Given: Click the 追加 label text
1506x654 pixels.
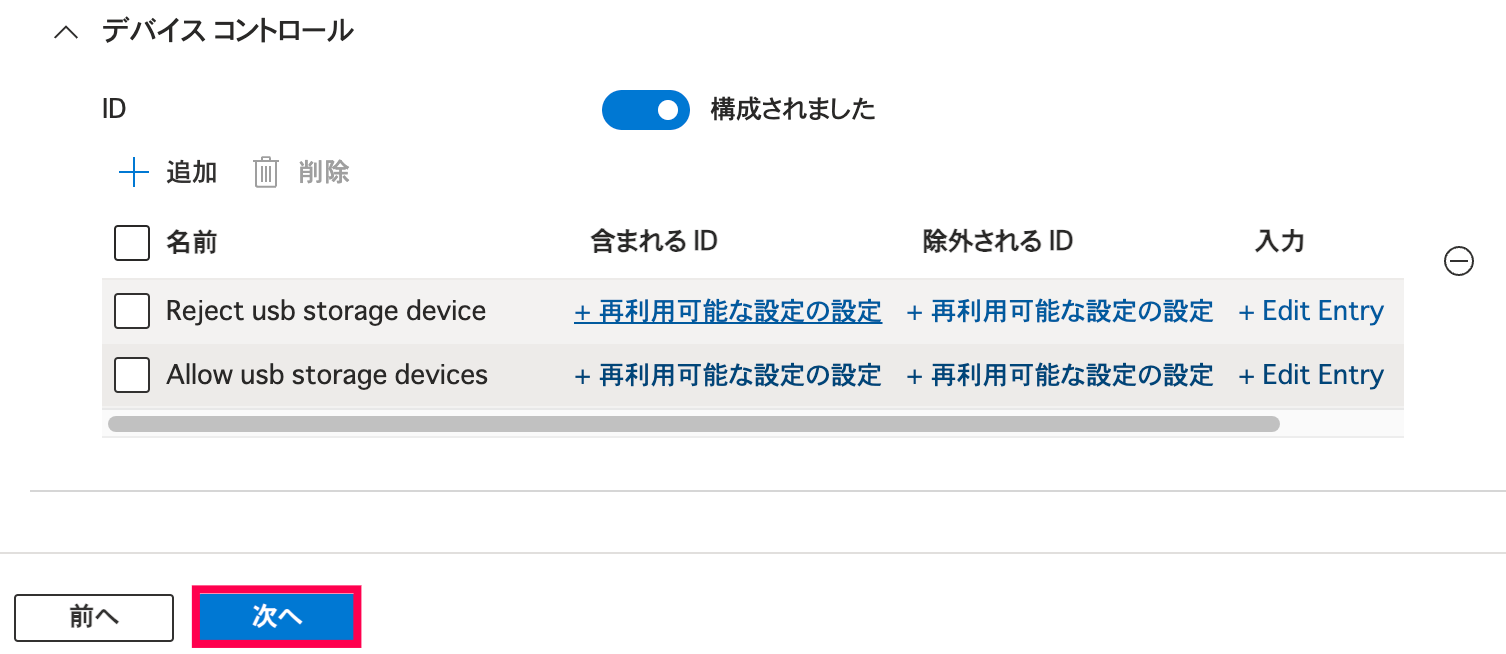Looking at the screenshot, I should (191, 173).
